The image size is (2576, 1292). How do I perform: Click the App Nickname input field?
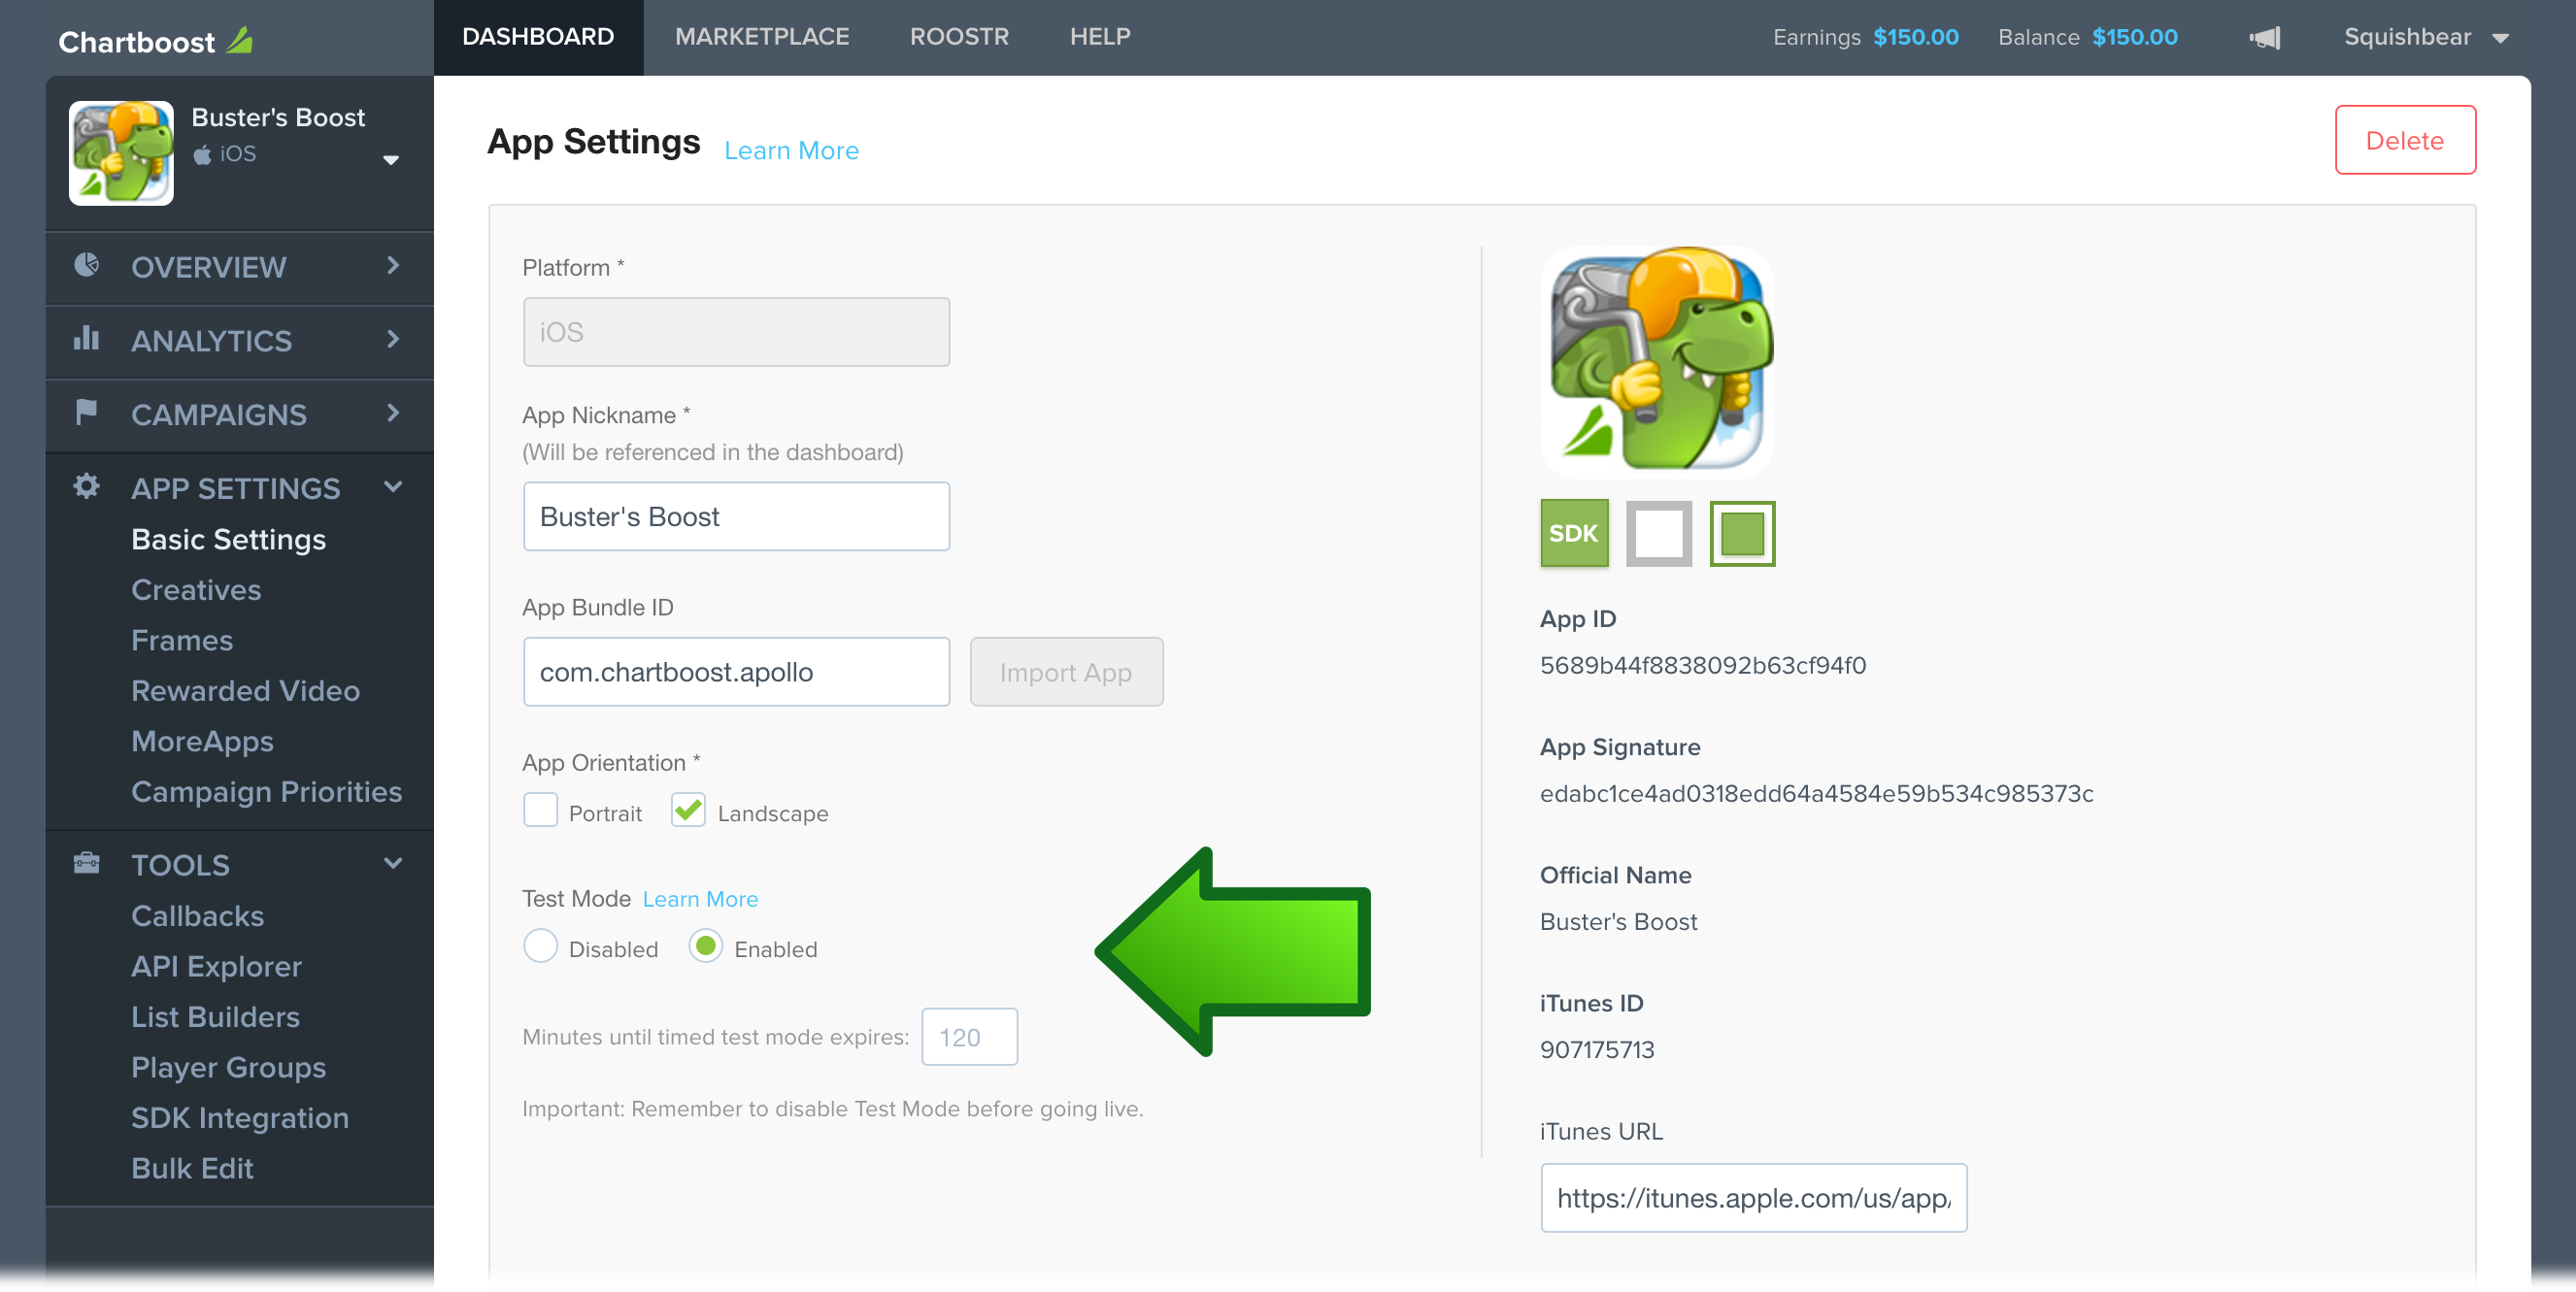tap(736, 517)
